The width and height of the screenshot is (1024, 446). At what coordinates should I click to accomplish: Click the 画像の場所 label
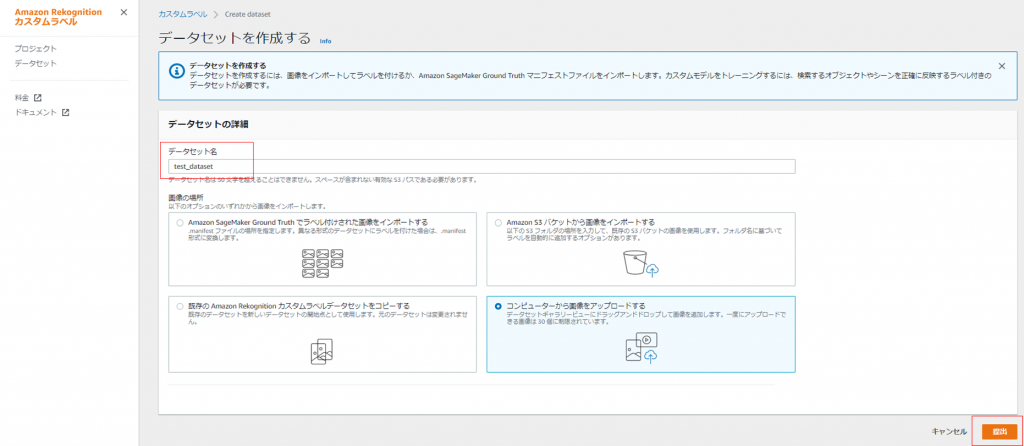click(184, 197)
